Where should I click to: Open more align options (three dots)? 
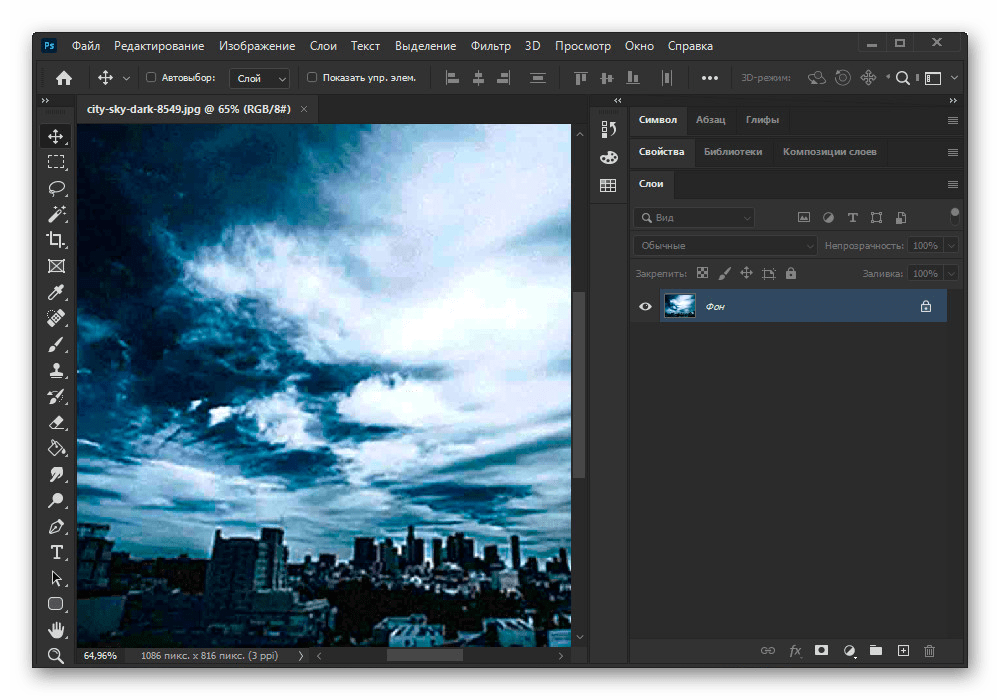coord(710,78)
